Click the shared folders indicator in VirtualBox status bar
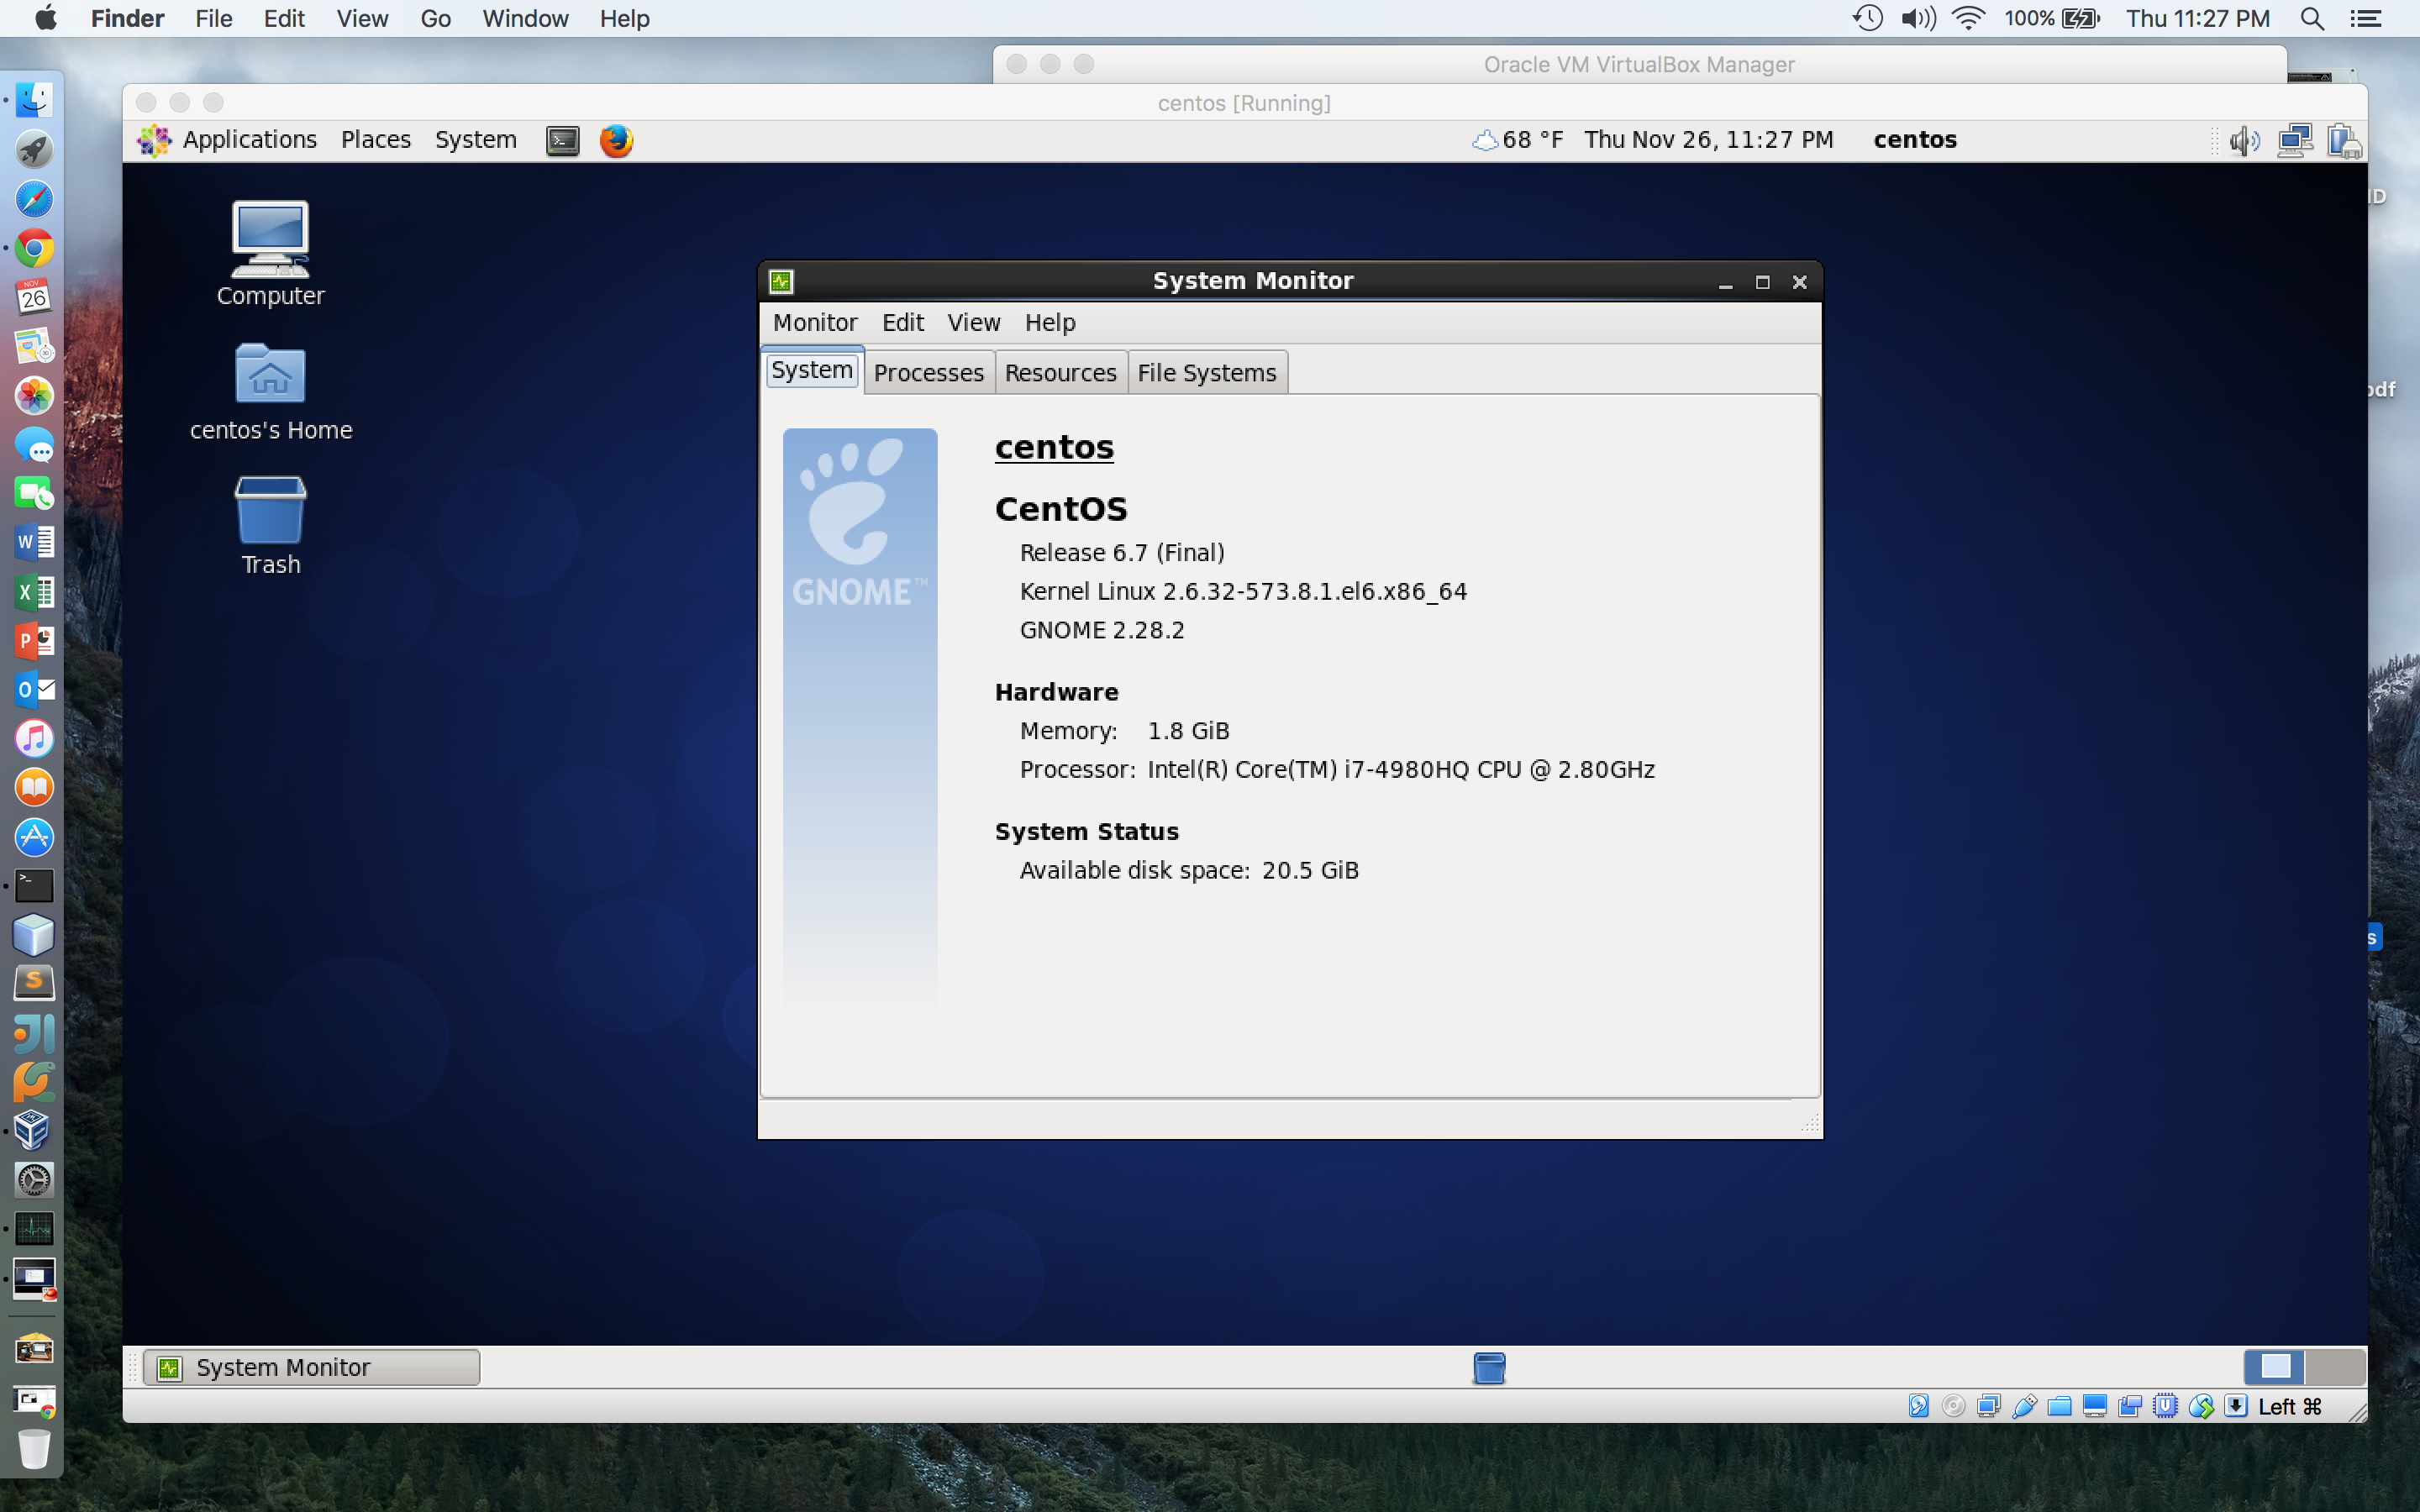 click(x=2059, y=1406)
